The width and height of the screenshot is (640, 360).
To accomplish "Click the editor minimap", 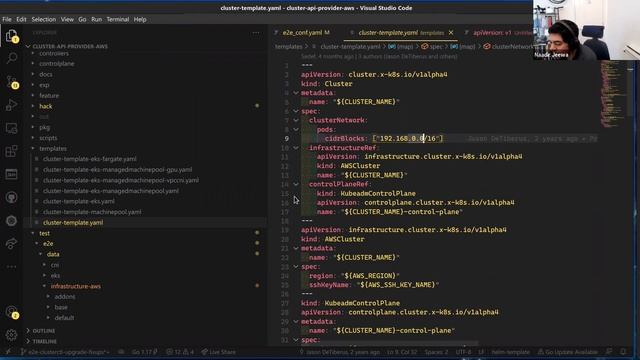I will (611, 94).
